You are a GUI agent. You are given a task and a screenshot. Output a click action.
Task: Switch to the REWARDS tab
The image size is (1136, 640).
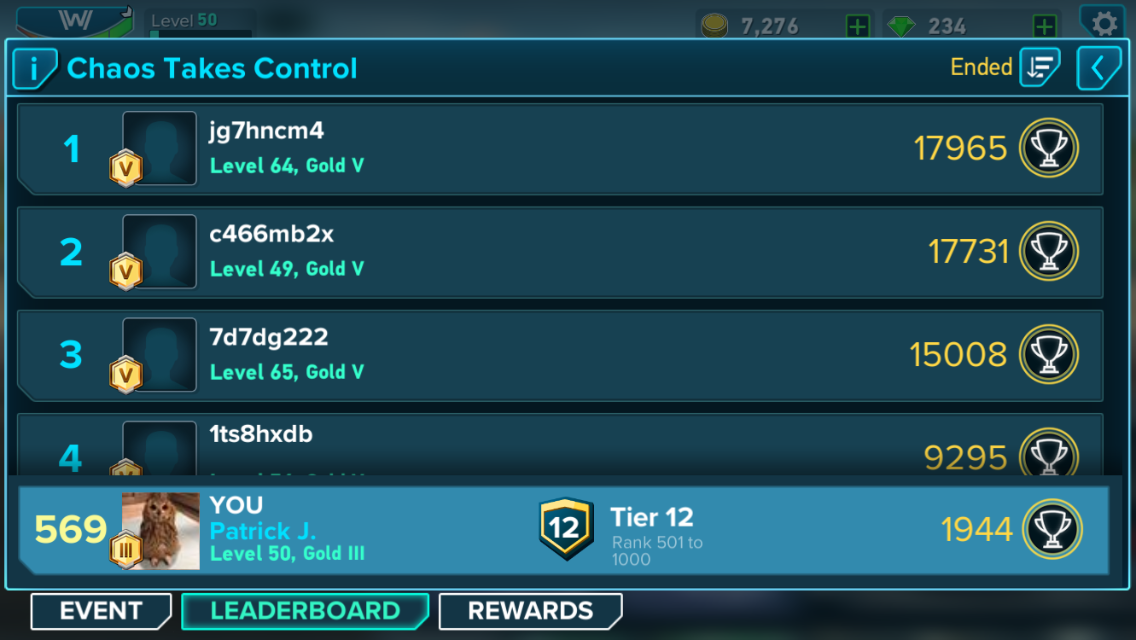530,611
